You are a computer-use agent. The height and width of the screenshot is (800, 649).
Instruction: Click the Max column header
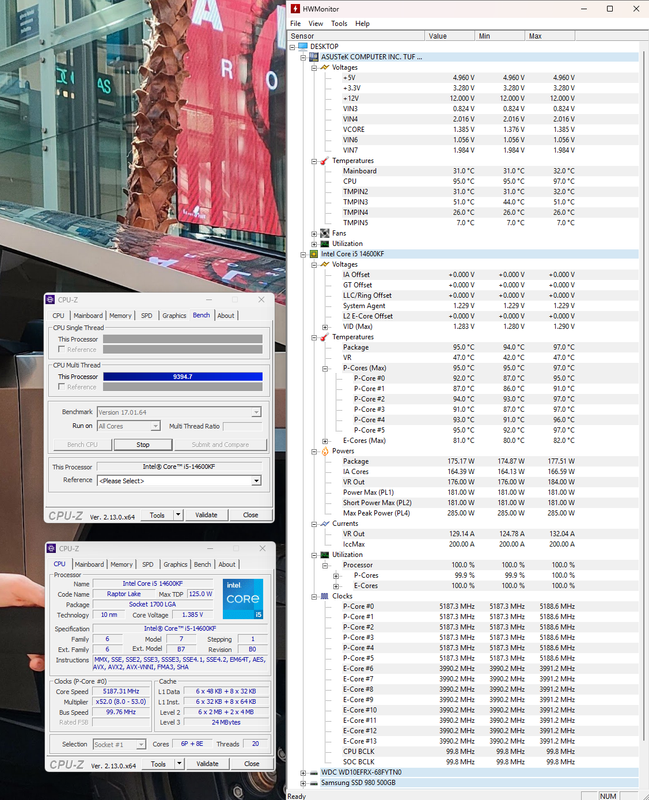550,36
